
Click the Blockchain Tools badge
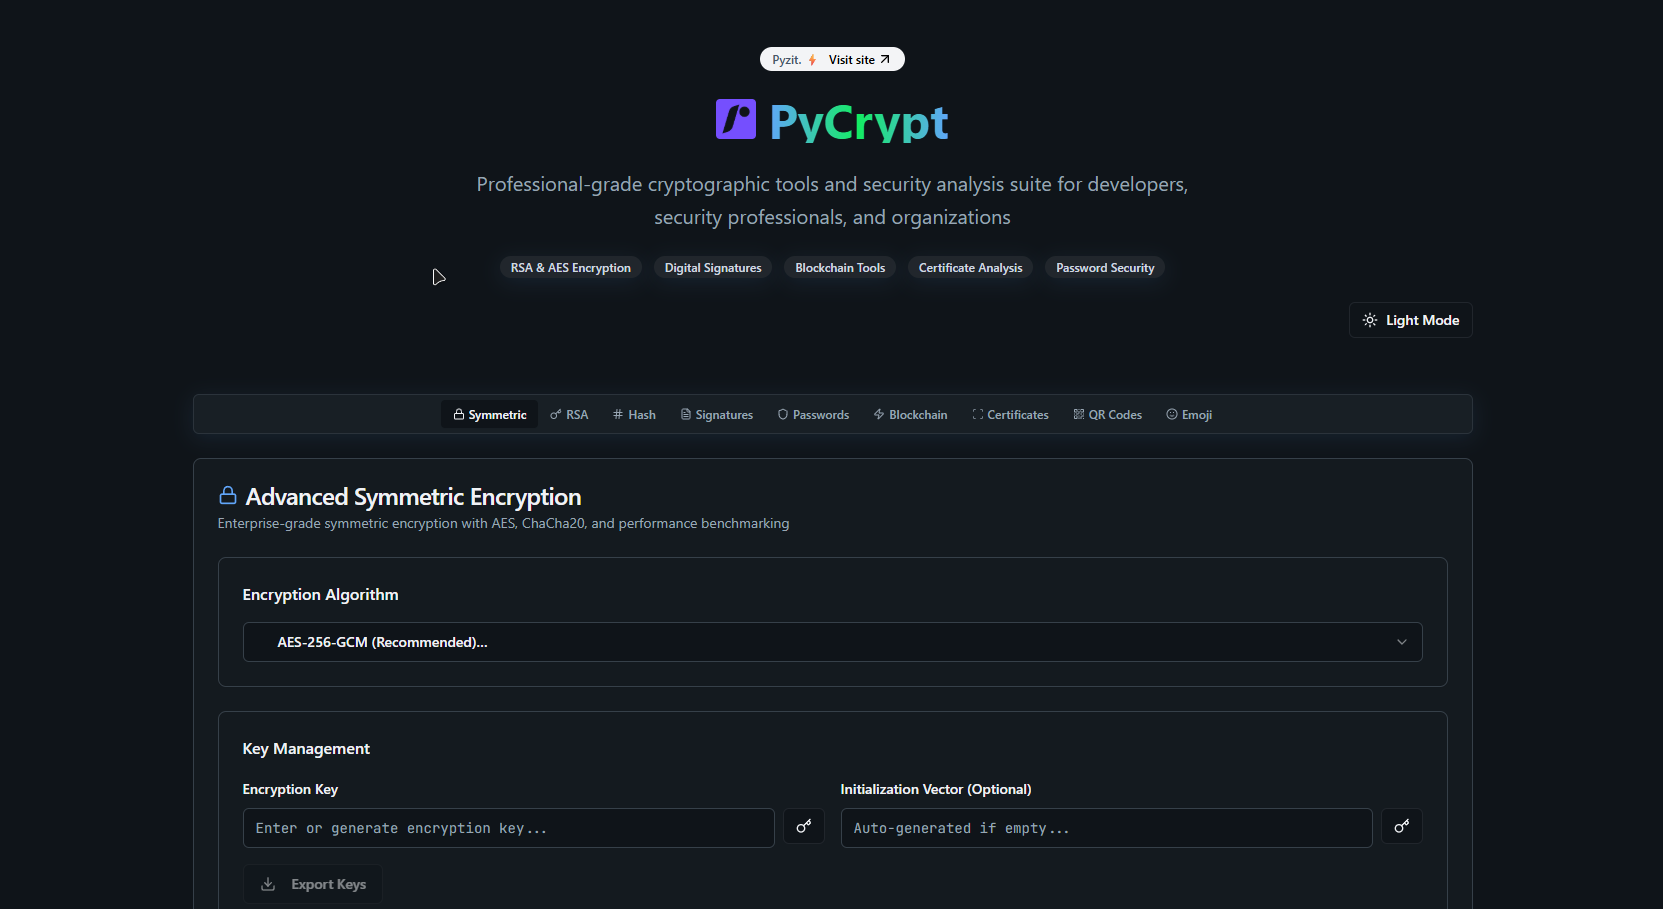tap(840, 268)
